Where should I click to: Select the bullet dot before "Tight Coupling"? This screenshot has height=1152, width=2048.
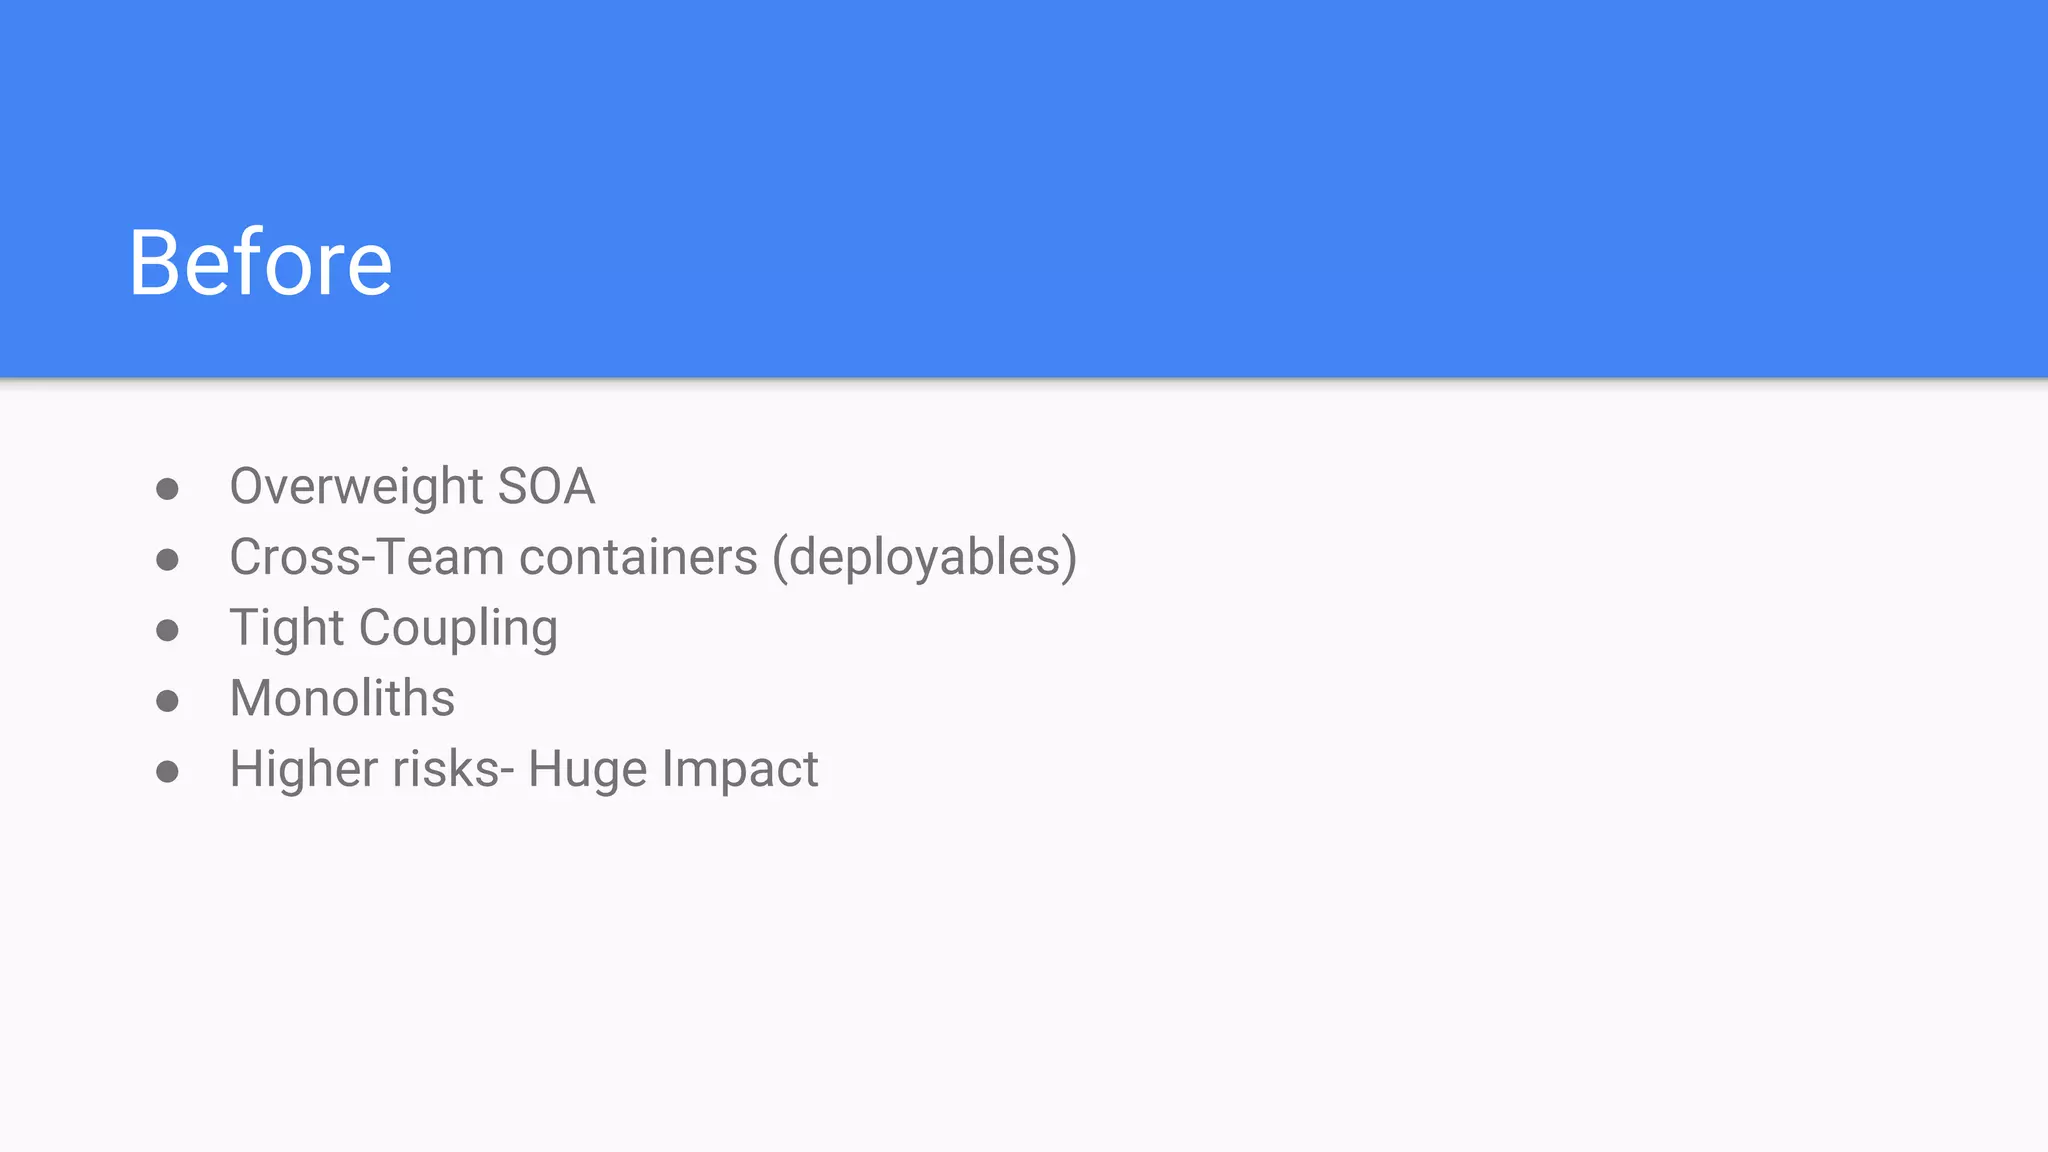(x=167, y=630)
